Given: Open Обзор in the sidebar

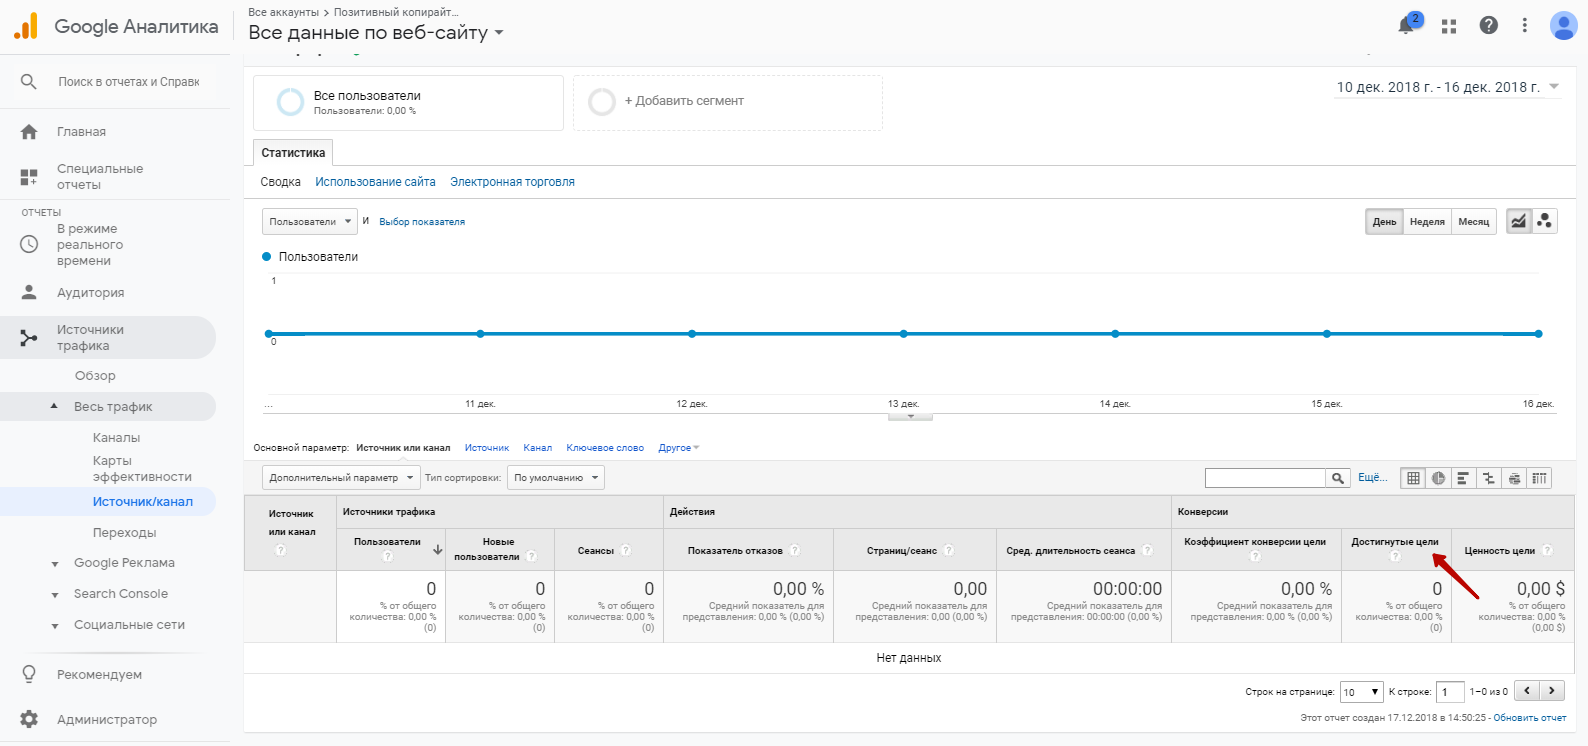Looking at the screenshot, I should pos(95,375).
